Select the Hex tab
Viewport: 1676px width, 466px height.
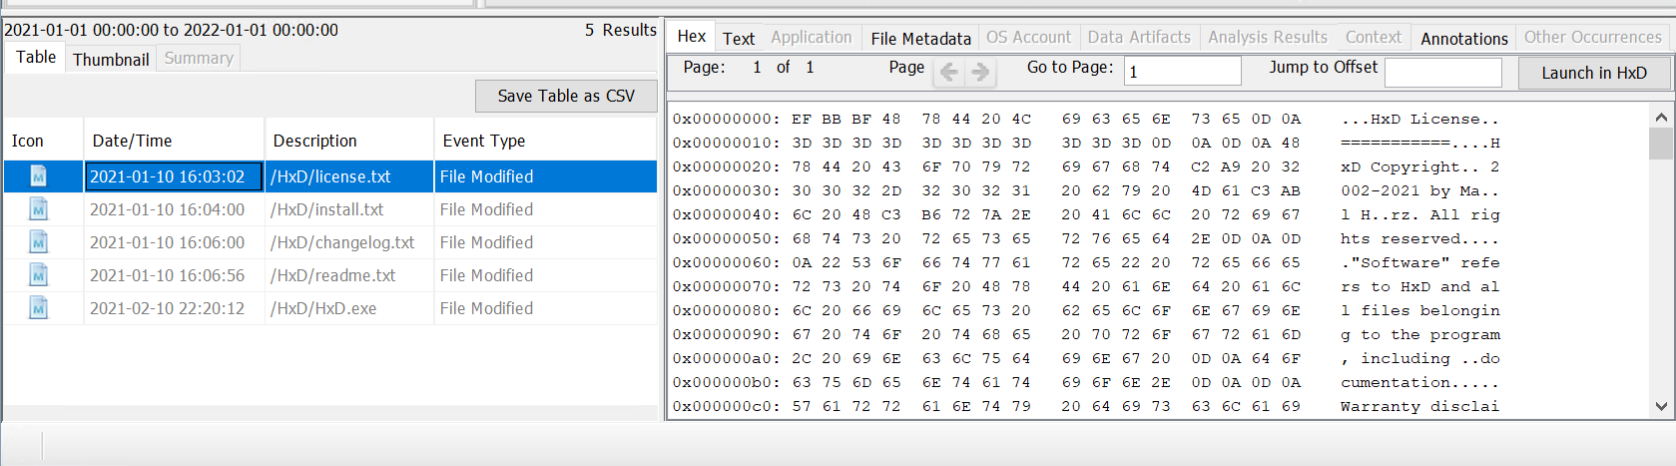[x=691, y=36]
